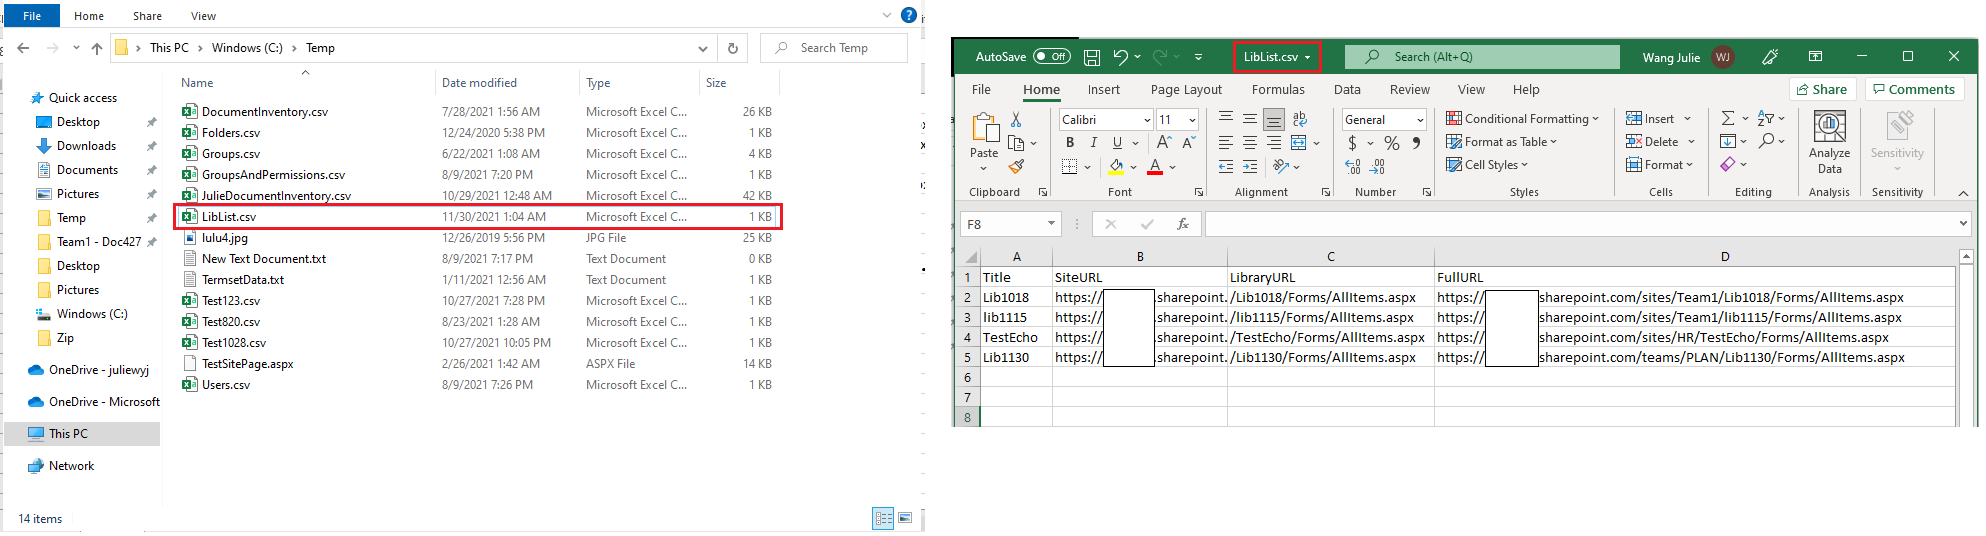Increase font size with larger A icon
This screenshot has height=536, width=1986.
pyautogui.click(x=1164, y=143)
